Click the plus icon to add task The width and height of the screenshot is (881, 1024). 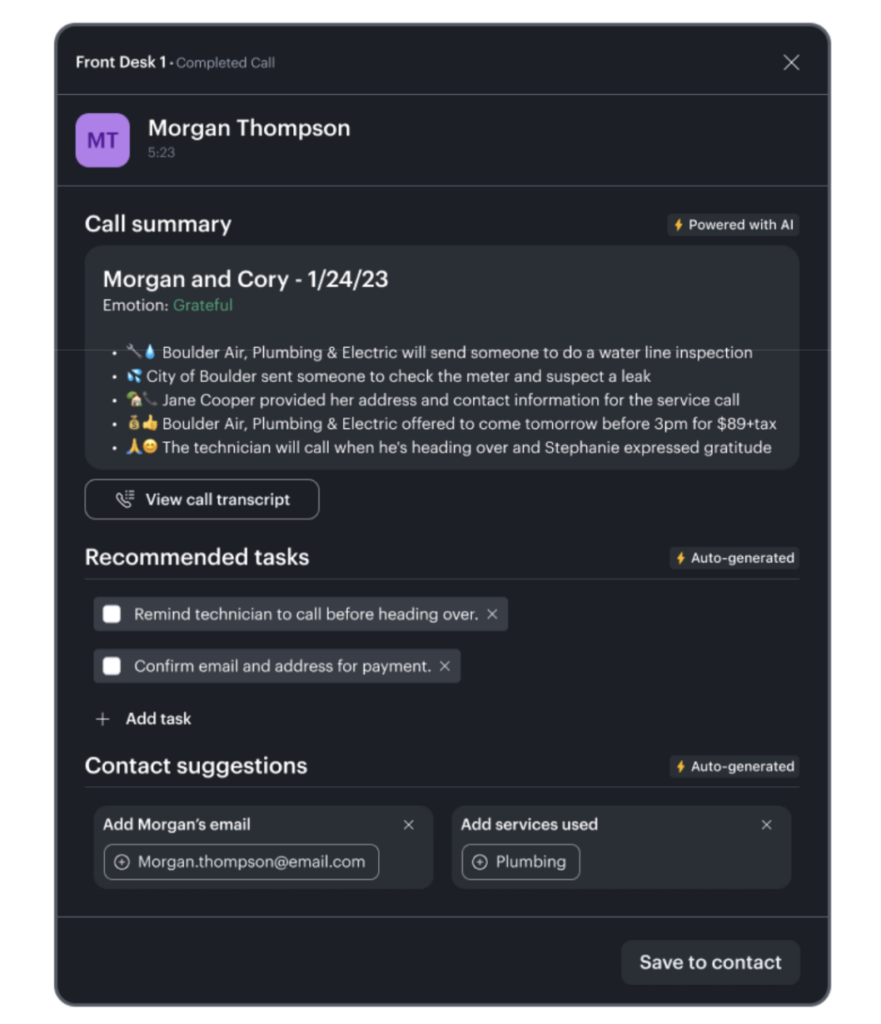coord(102,719)
